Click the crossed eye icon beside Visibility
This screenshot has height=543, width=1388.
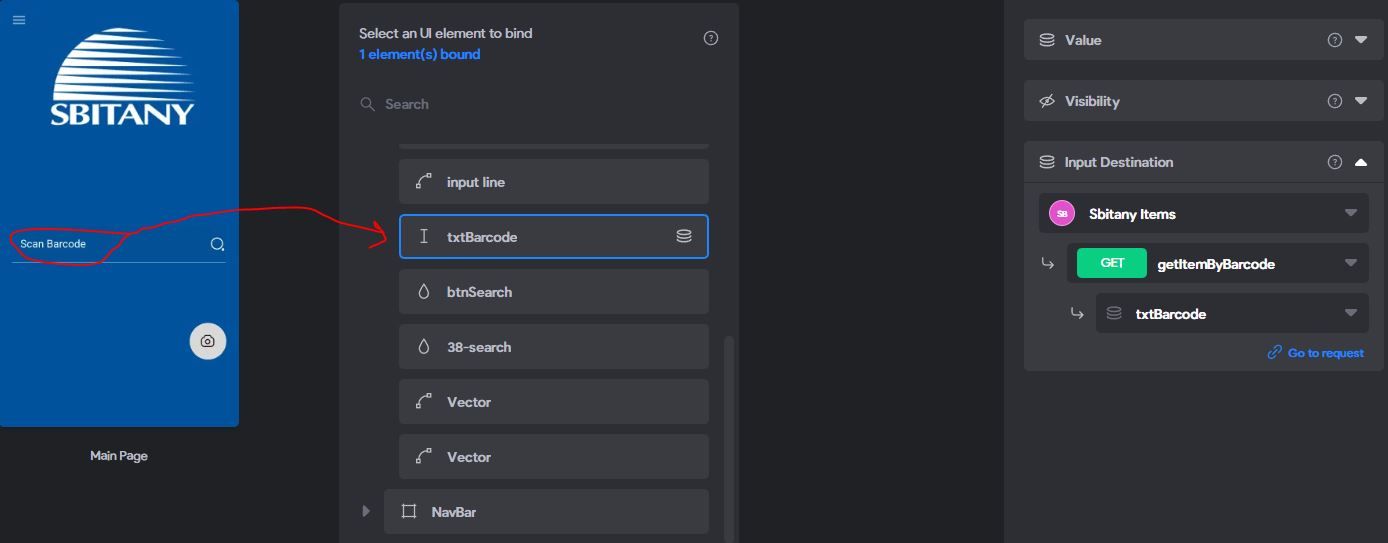pos(1047,101)
